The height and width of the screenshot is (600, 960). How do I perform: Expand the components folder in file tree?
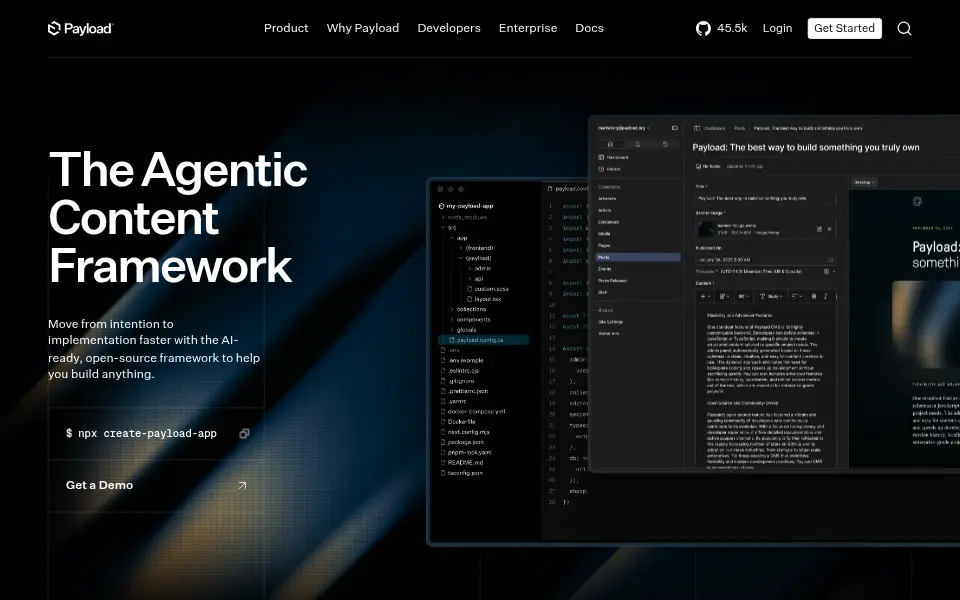473,320
